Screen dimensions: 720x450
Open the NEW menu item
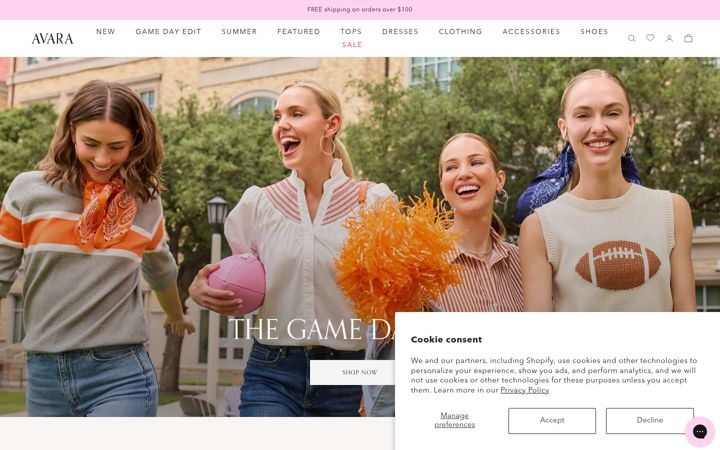pyautogui.click(x=106, y=32)
